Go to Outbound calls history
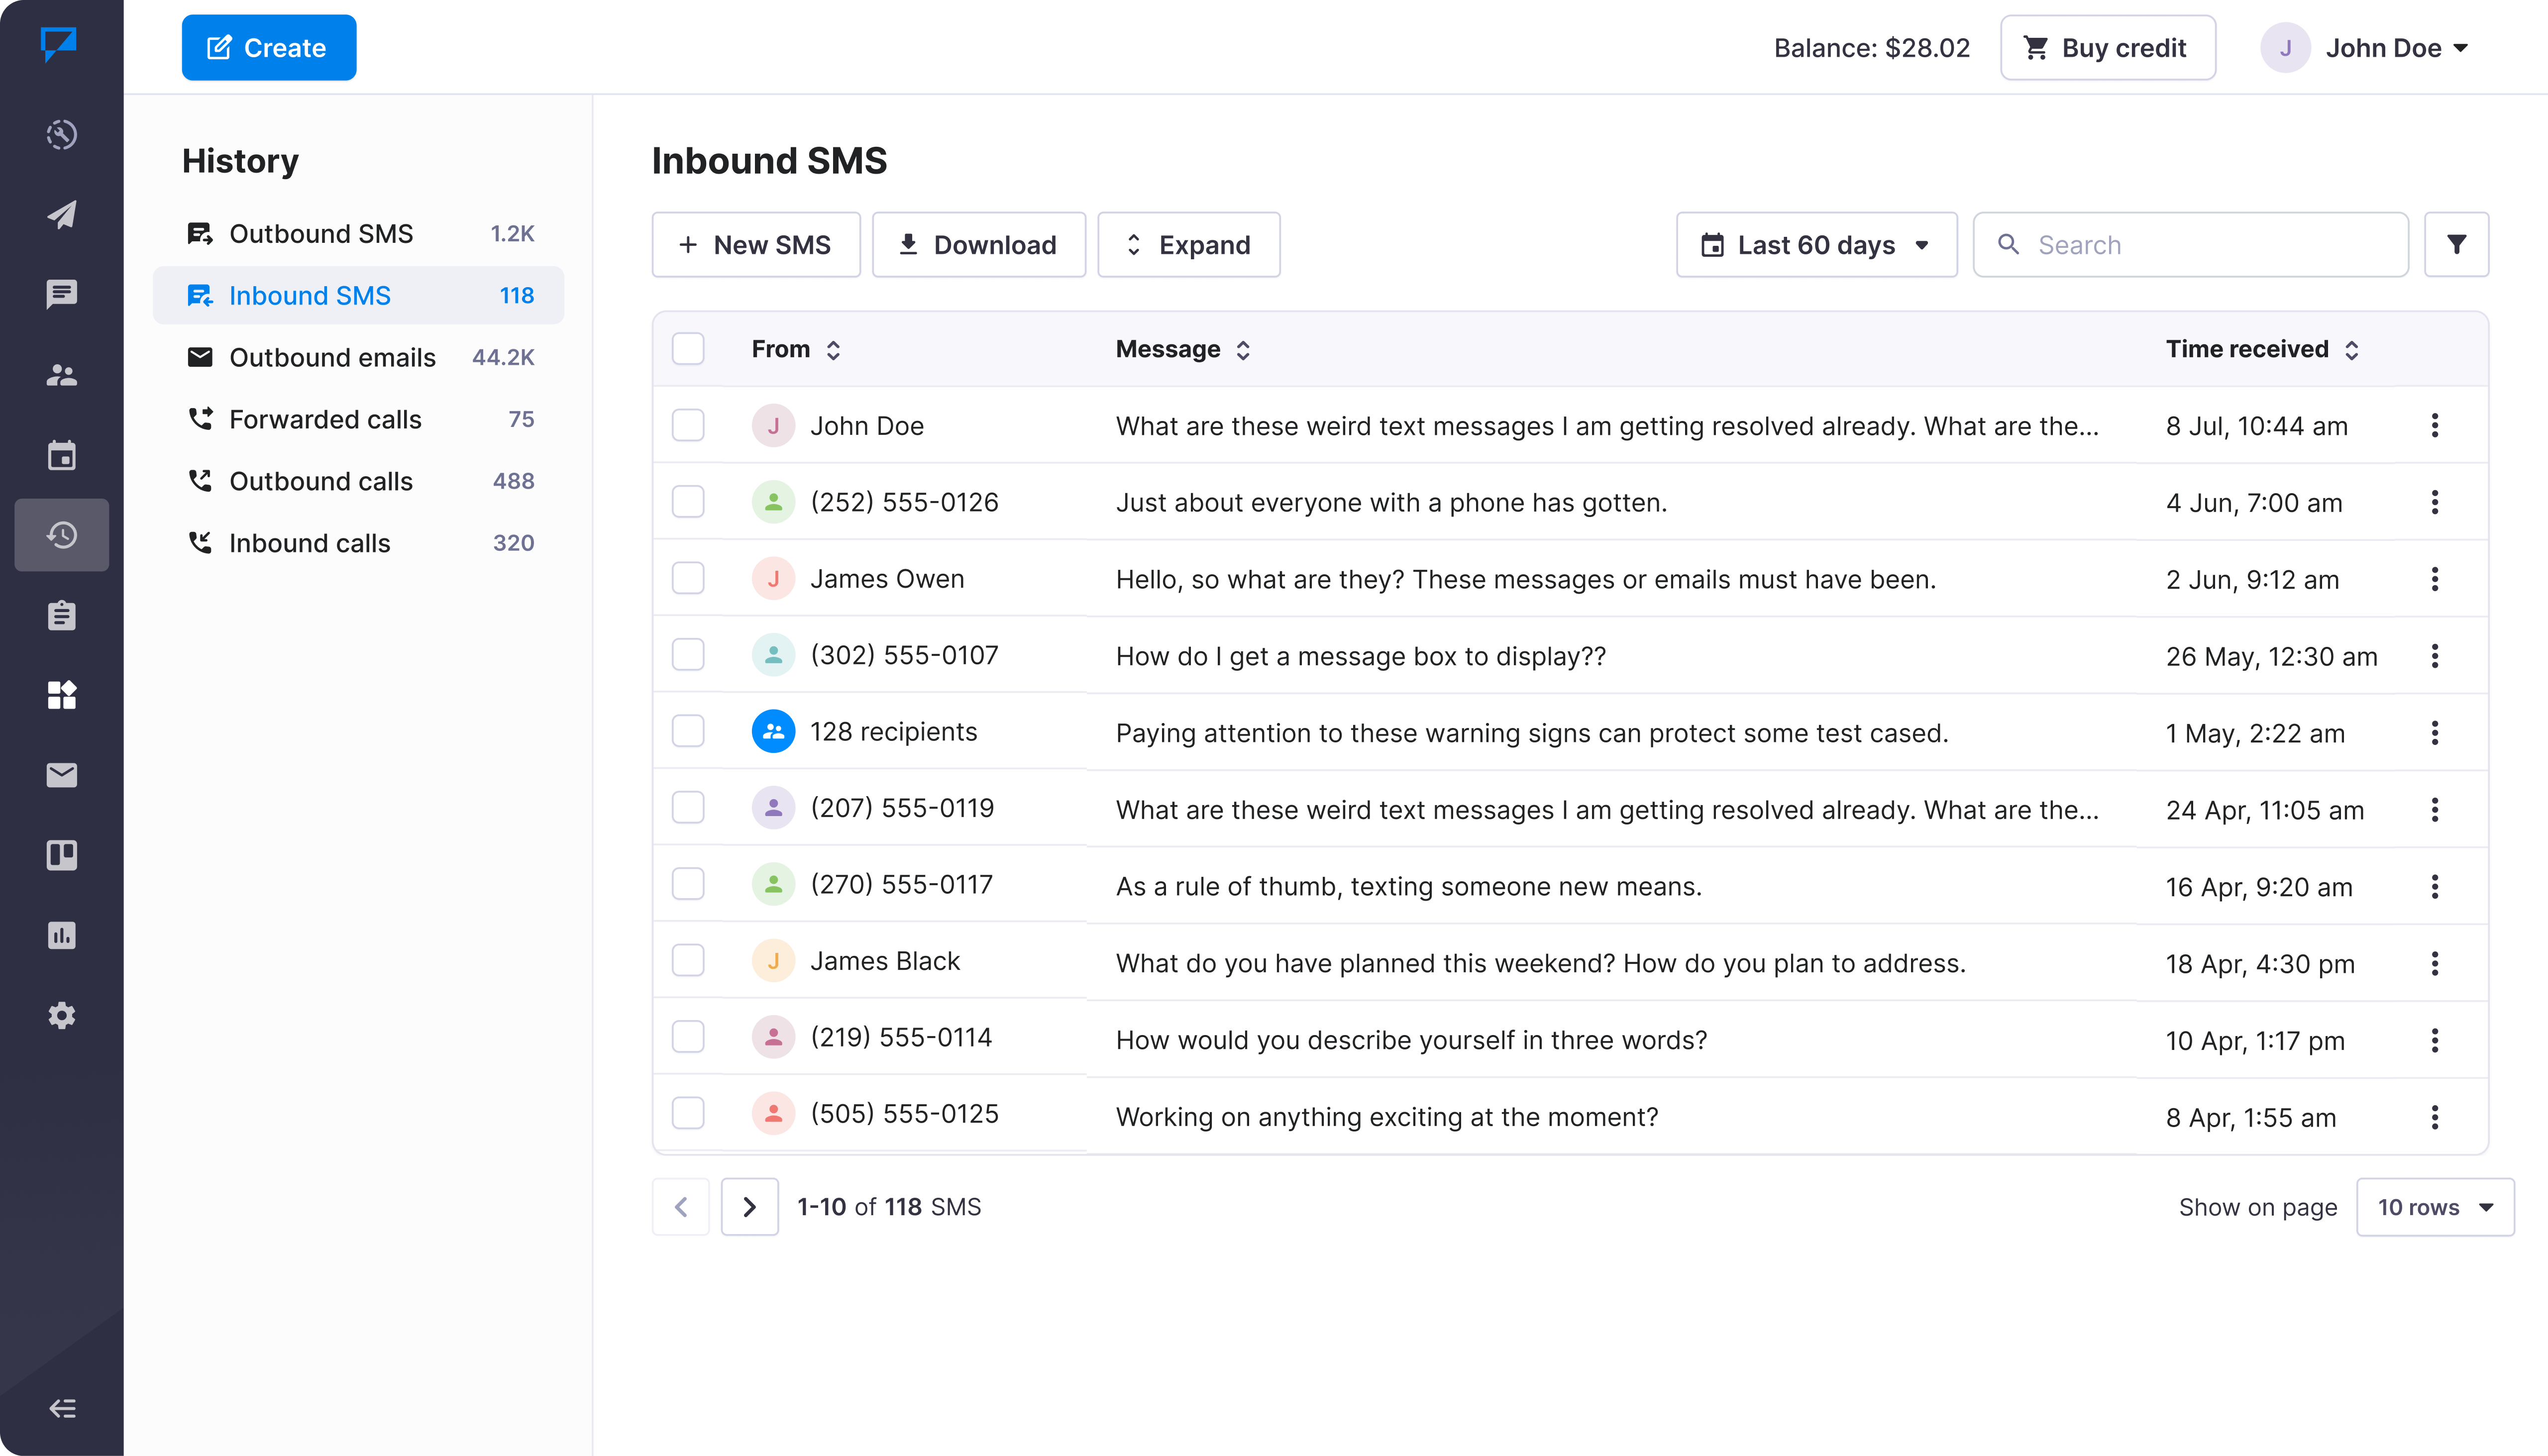 (x=358, y=481)
